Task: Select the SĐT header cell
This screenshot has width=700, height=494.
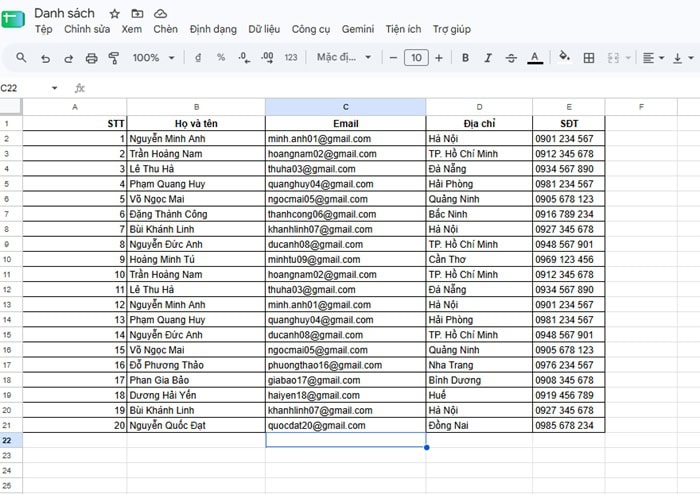Action: point(569,124)
